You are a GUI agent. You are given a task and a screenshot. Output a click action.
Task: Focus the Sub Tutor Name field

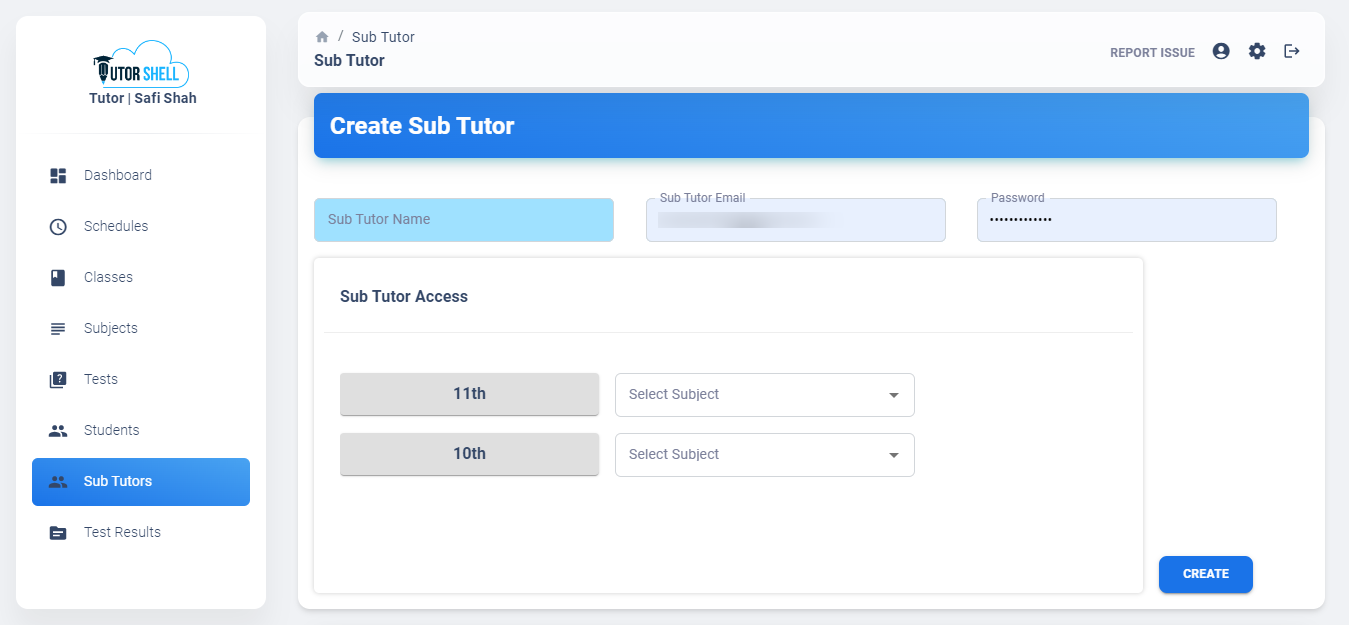click(x=464, y=220)
